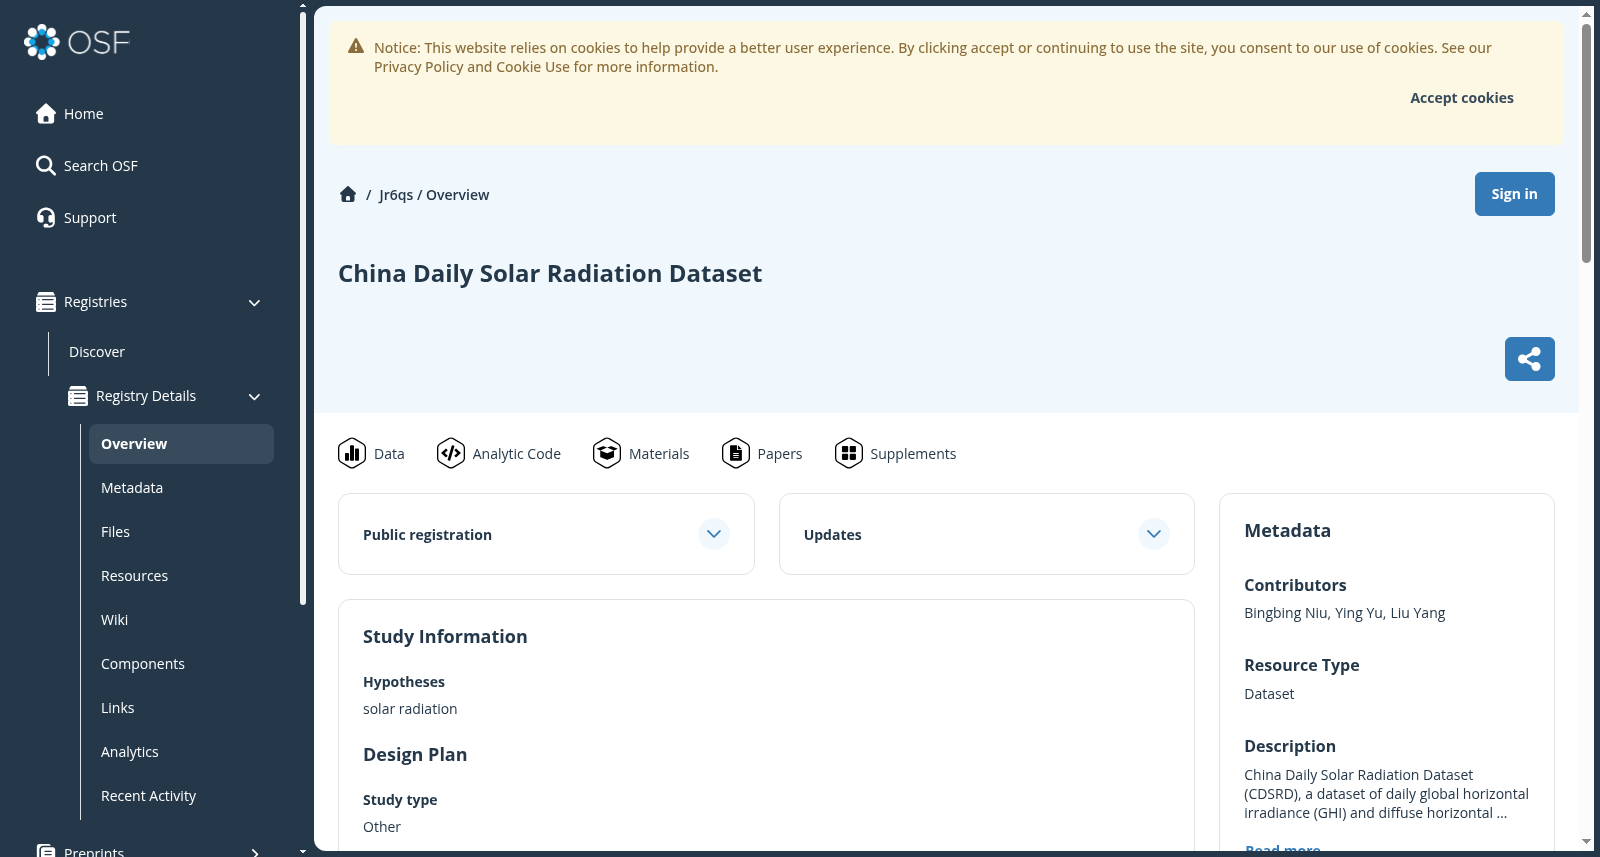
Task: Click the Search OSF magnifier icon
Action: [46, 166]
